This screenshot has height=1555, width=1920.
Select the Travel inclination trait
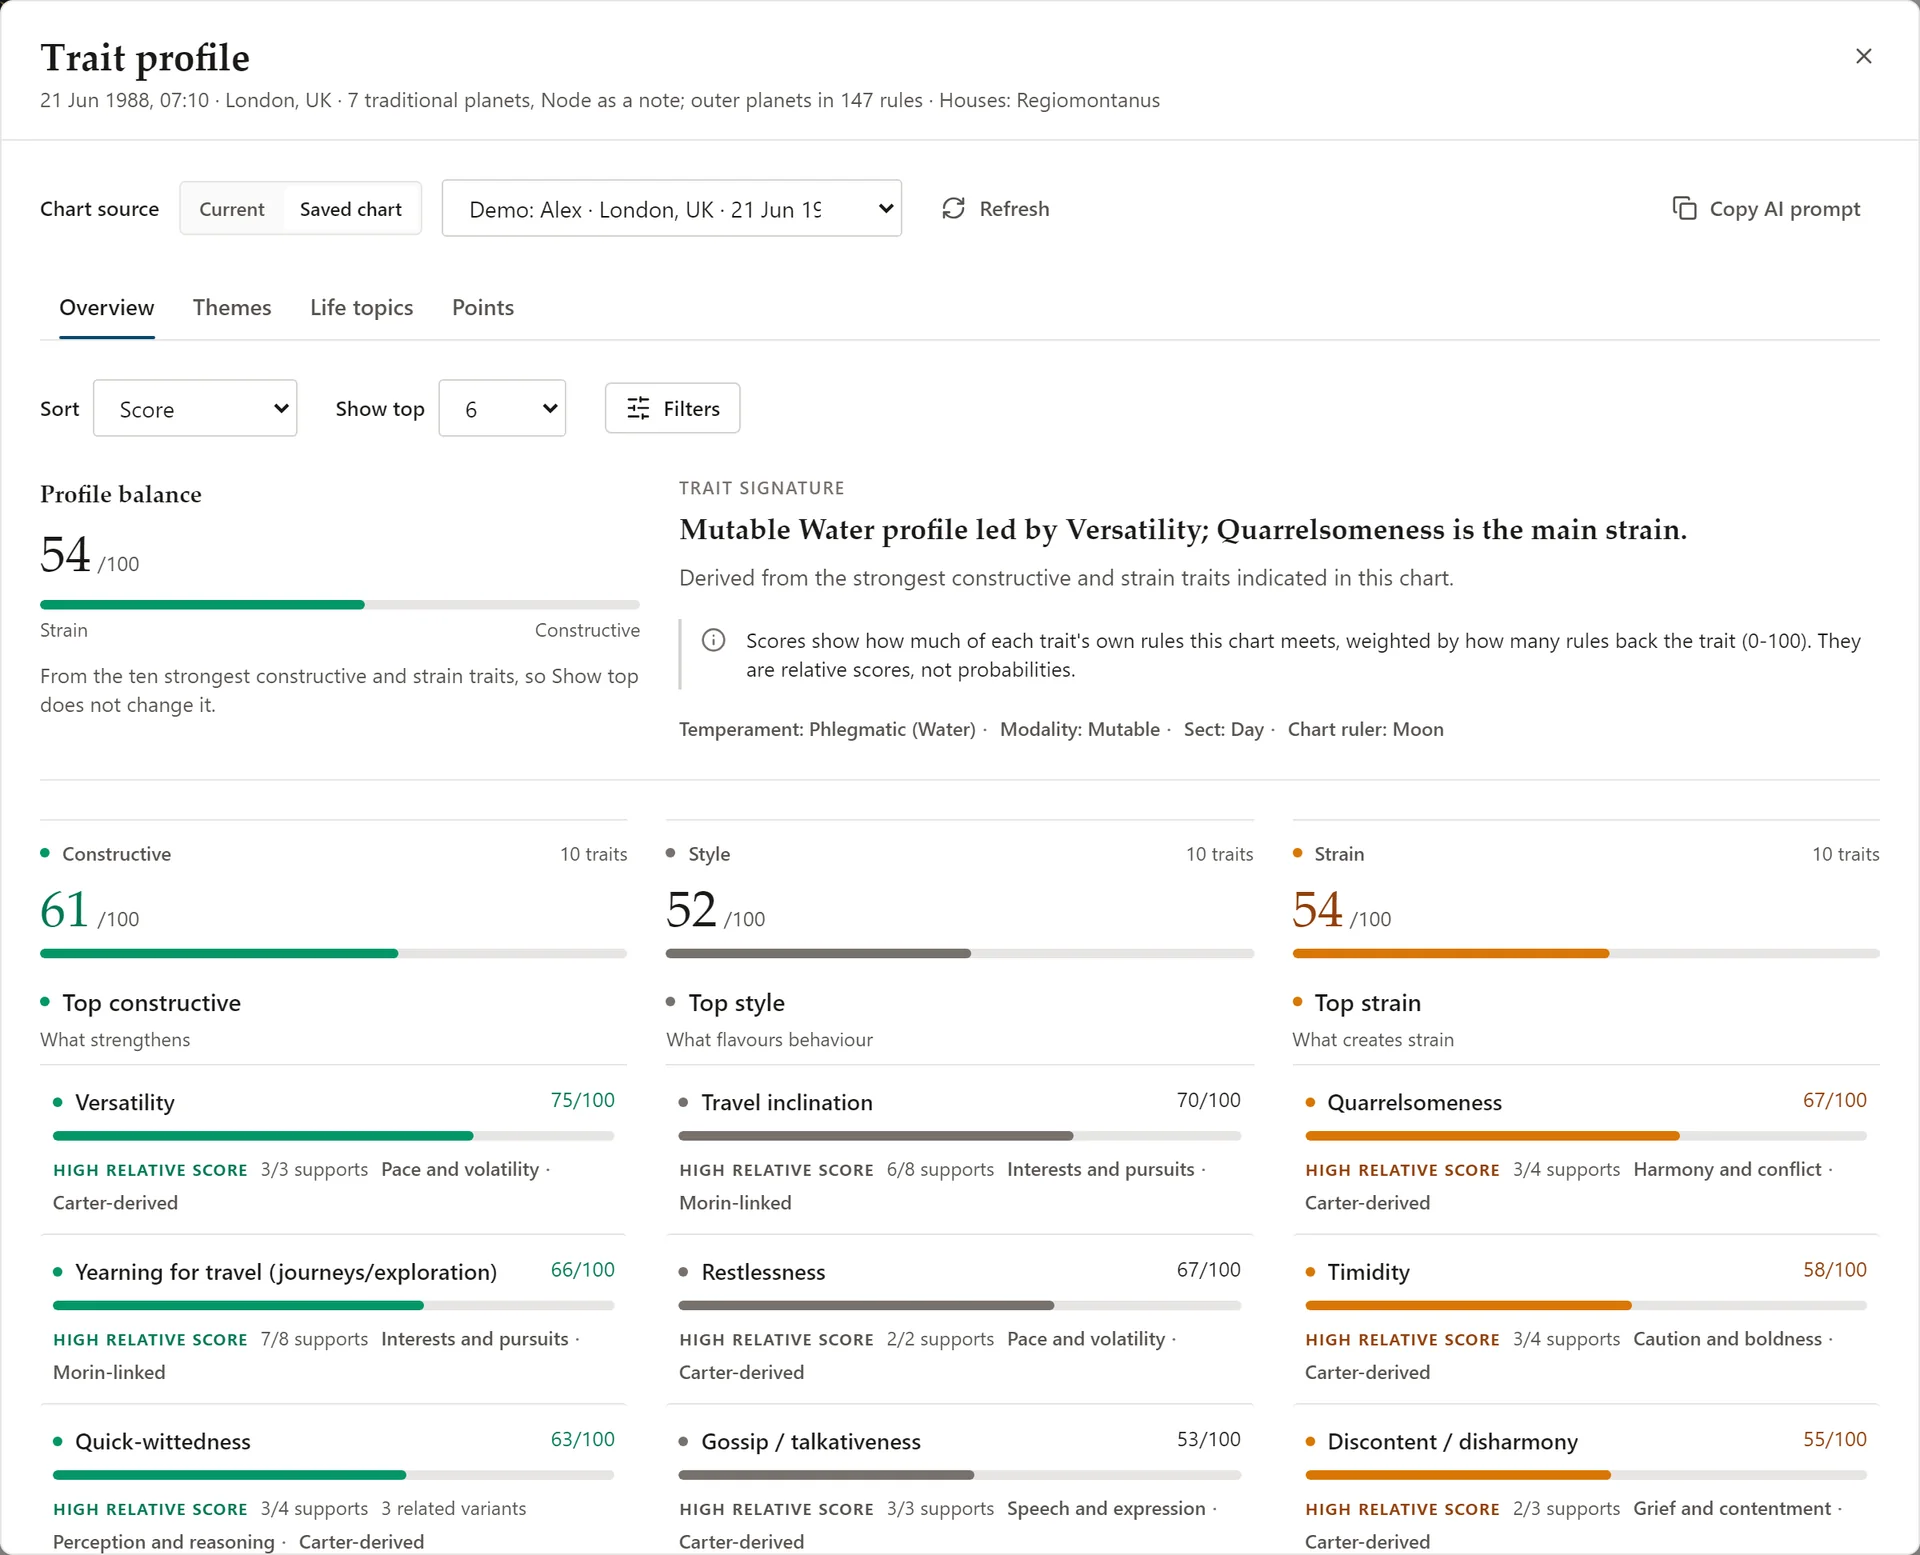tap(960, 1150)
